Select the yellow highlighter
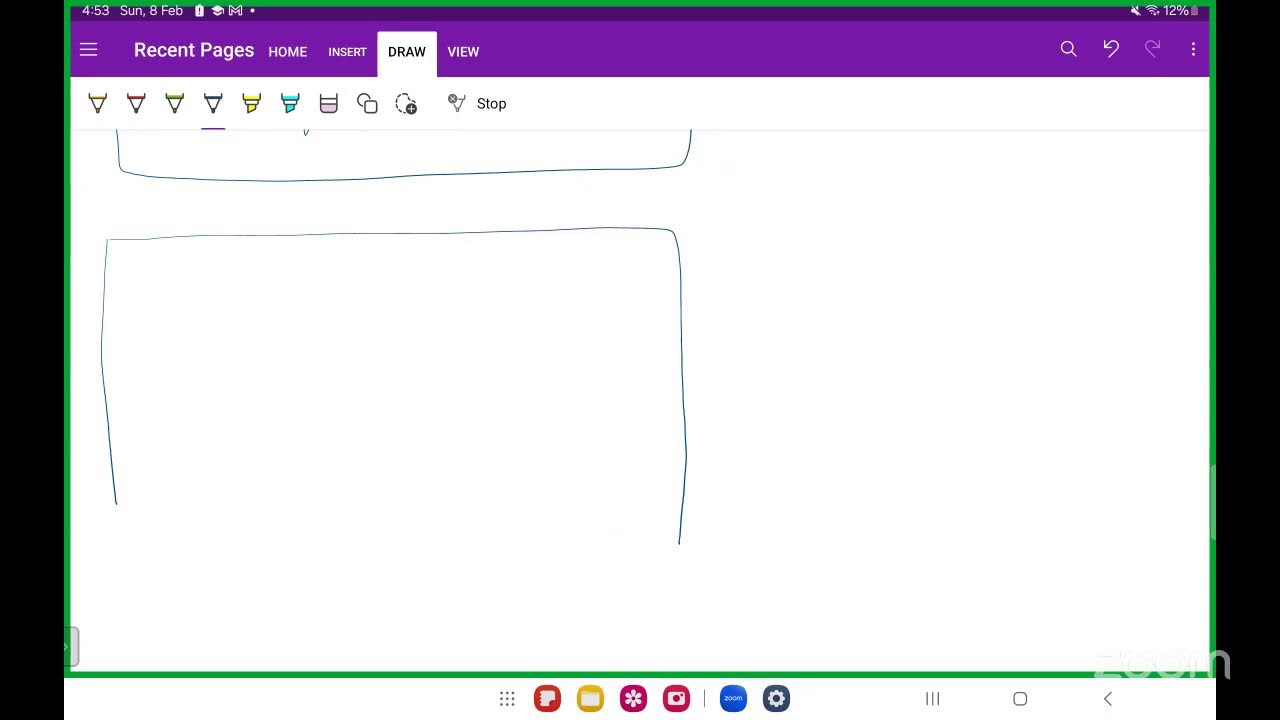The width and height of the screenshot is (1280, 720). pyautogui.click(x=251, y=103)
